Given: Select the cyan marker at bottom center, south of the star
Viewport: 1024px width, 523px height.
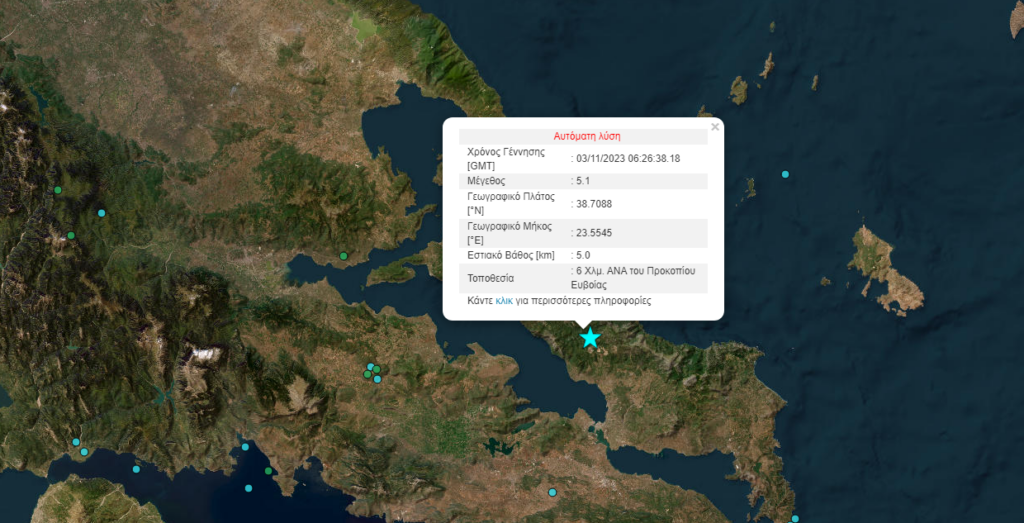Looking at the screenshot, I should click(552, 492).
